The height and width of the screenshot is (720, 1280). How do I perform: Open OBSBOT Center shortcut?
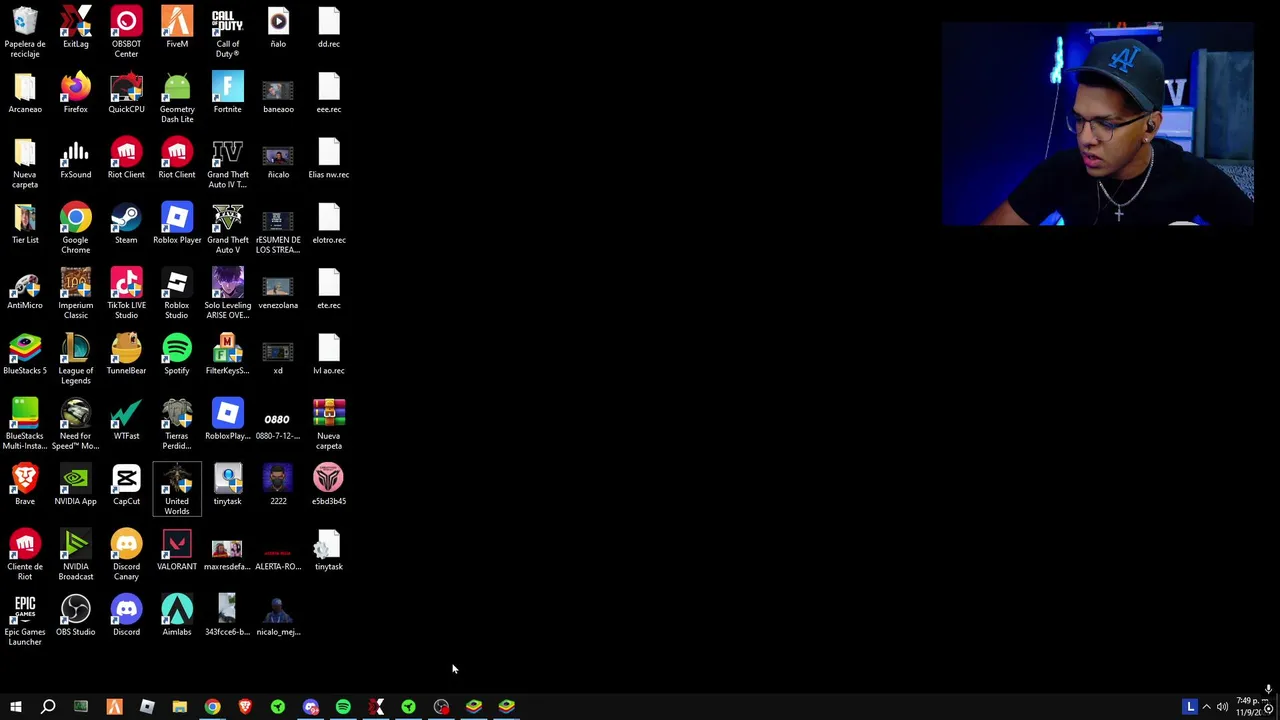point(126,32)
